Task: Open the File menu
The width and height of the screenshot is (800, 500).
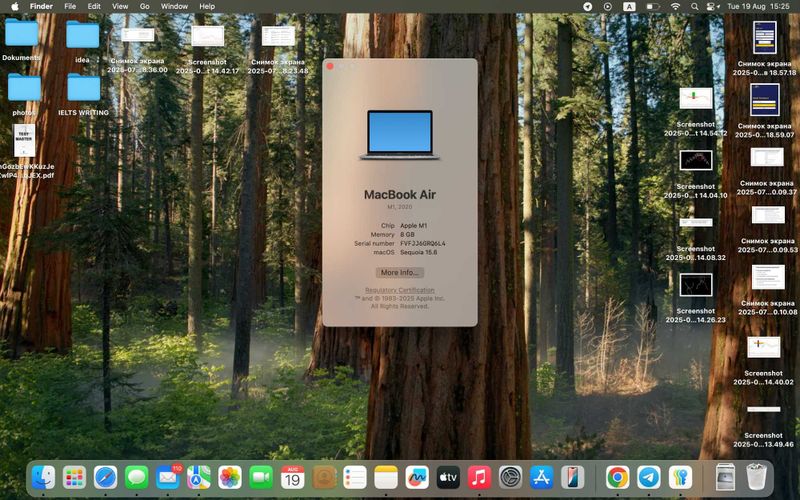Action: coord(70,6)
